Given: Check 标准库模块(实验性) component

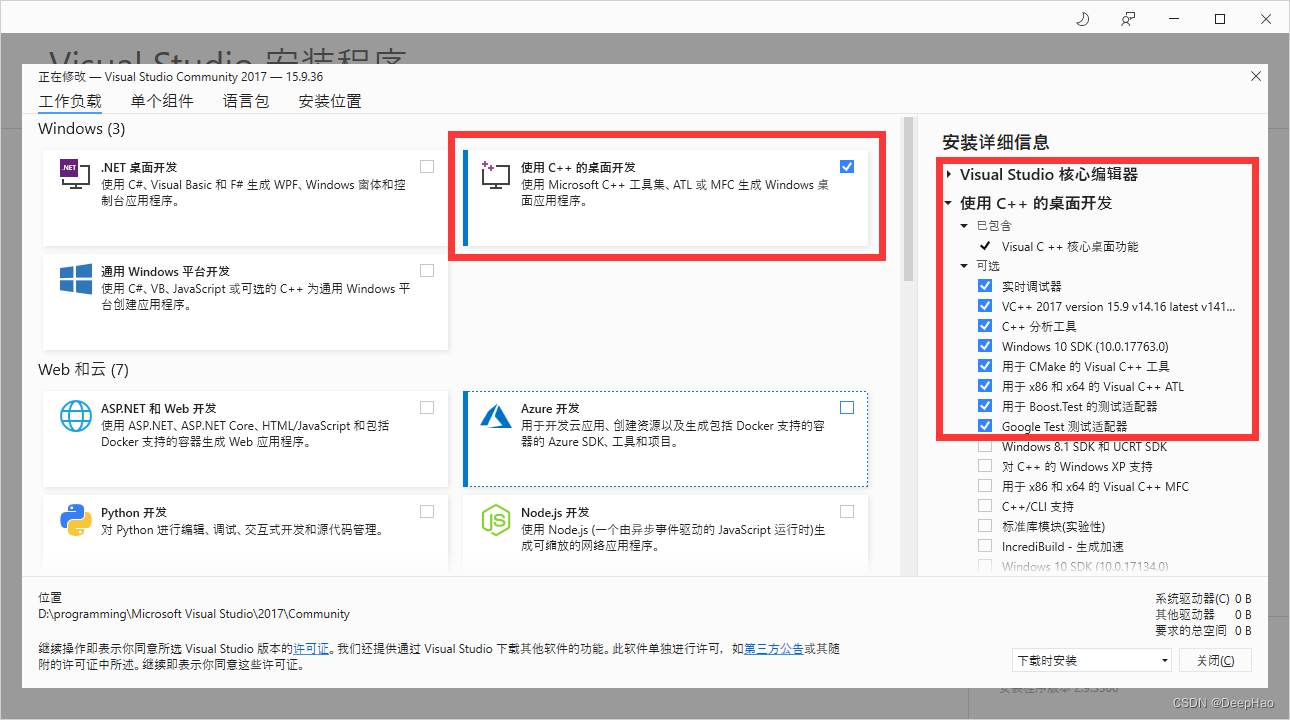Looking at the screenshot, I should pos(985,526).
